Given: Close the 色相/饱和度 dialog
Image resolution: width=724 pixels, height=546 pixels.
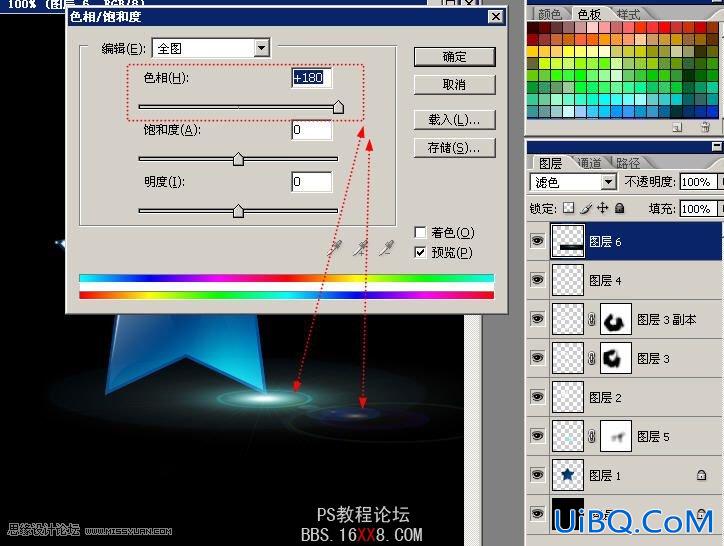Looking at the screenshot, I should click(495, 17).
